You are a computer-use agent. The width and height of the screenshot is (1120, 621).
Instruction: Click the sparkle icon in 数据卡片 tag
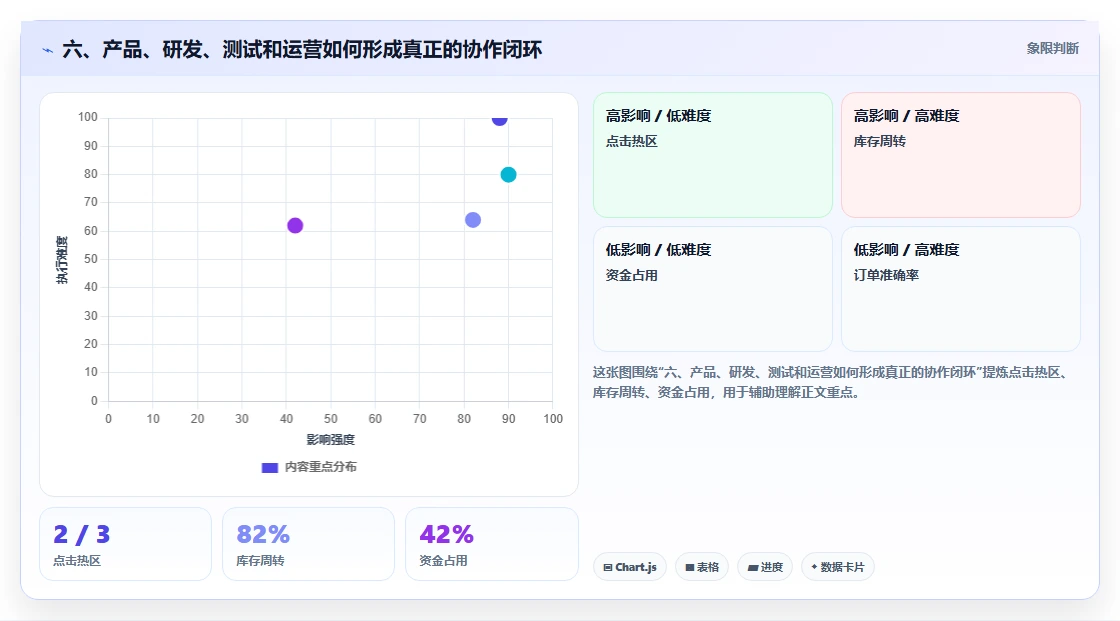(x=814, y=567)
